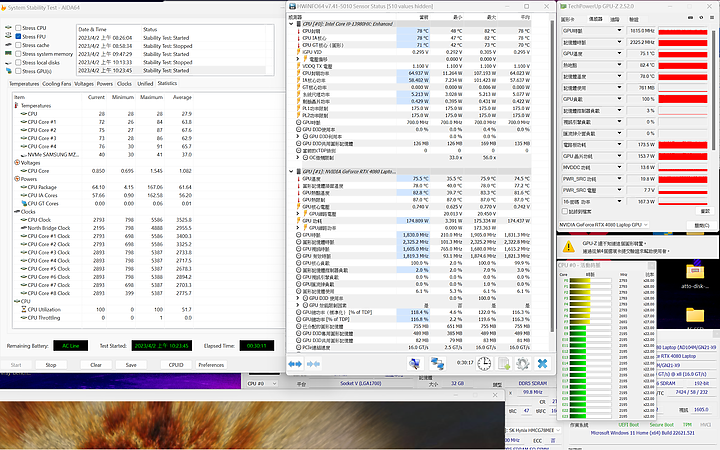
Task: Open atto-disk folder icon on desktop
Action: click(x=695, y=271)
